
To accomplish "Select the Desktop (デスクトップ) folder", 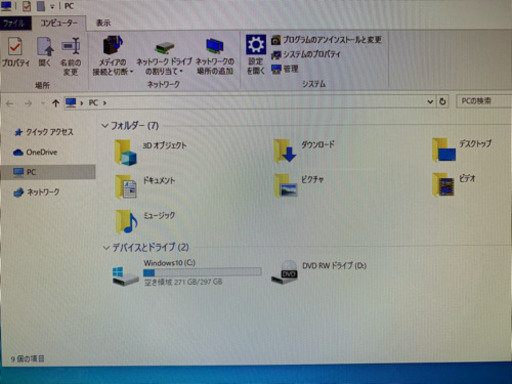I will pos(462,150).
